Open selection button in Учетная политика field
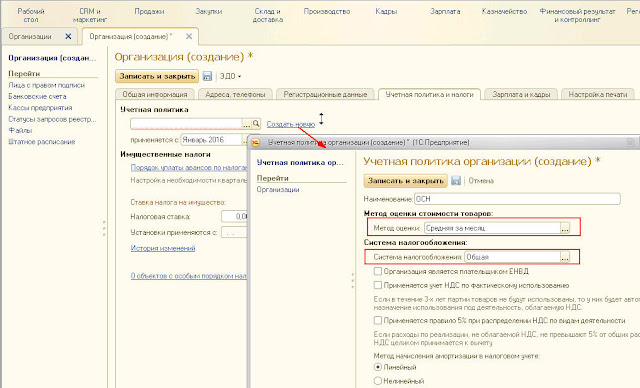This screenshot has width=640, height=388. pyautogui.click(x=247, y=124)
